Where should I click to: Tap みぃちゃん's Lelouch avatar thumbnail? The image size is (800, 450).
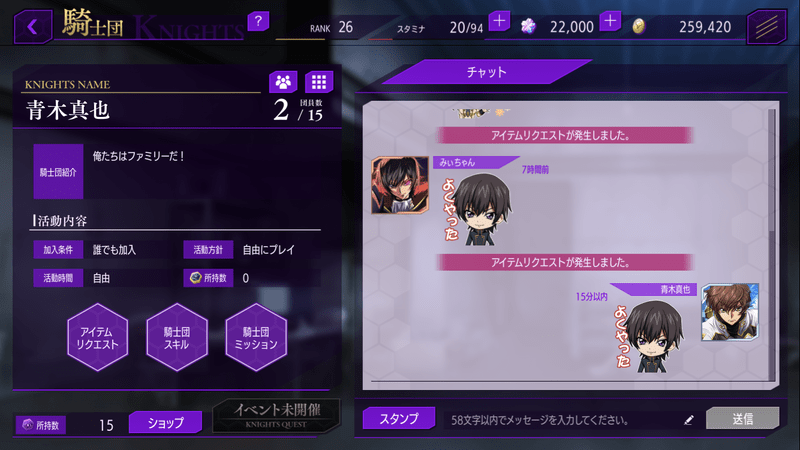pyautogui.click(x=400, y=185)
